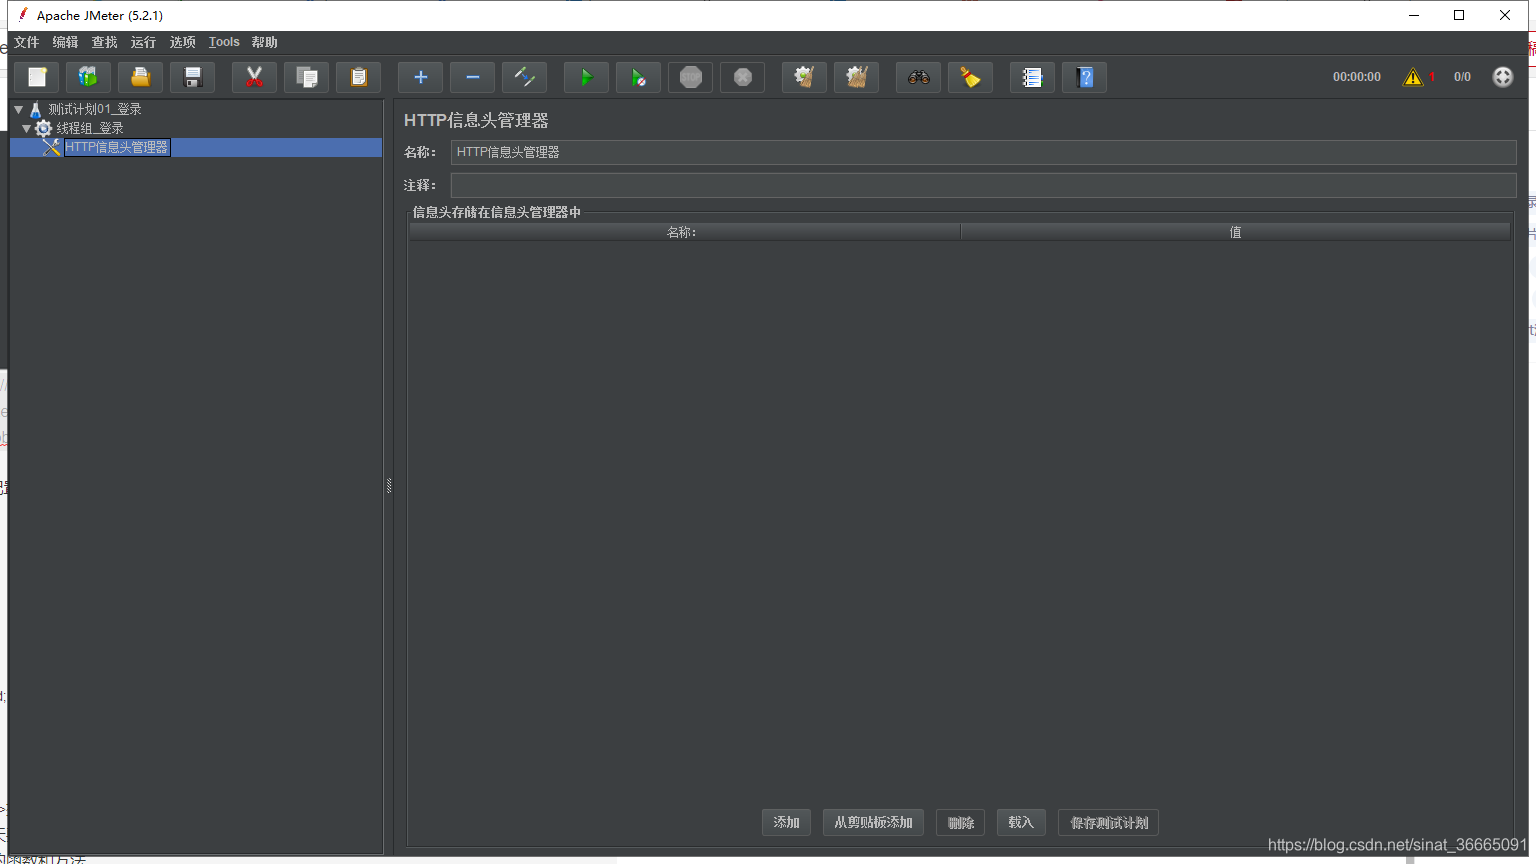
Task: Click the 0/0 thread count
Action: [x=1462, y=77]
